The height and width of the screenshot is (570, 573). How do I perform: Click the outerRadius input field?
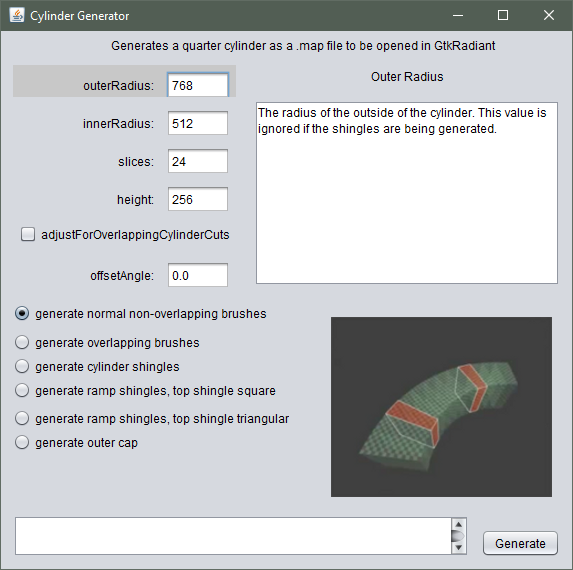[x=198, y=85]
